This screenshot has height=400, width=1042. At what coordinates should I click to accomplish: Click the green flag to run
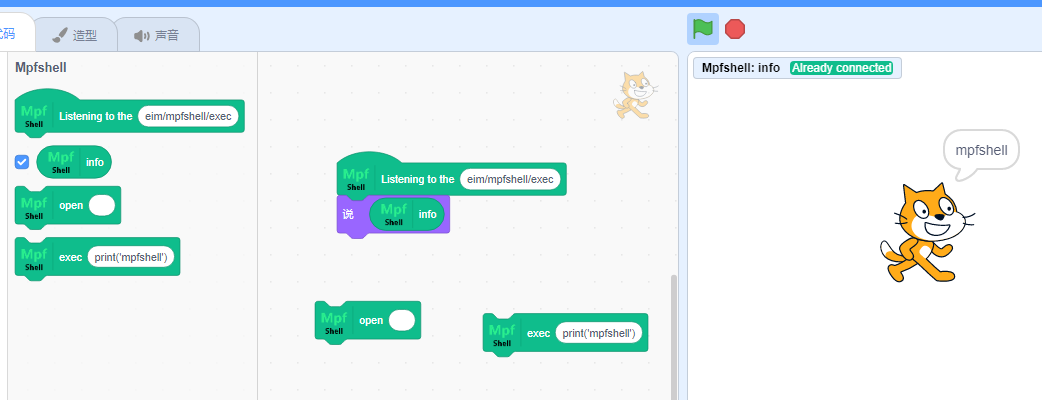[702, 29]
